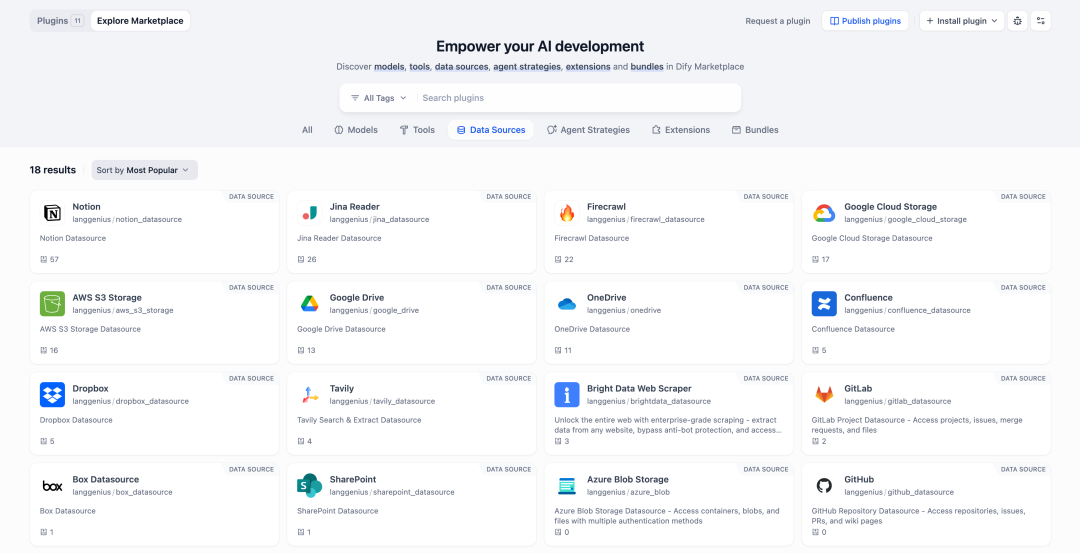This screenshot has width=1080, height=553.
Task: Select the Explore Marketplace tab
Action: pos(141,21)
